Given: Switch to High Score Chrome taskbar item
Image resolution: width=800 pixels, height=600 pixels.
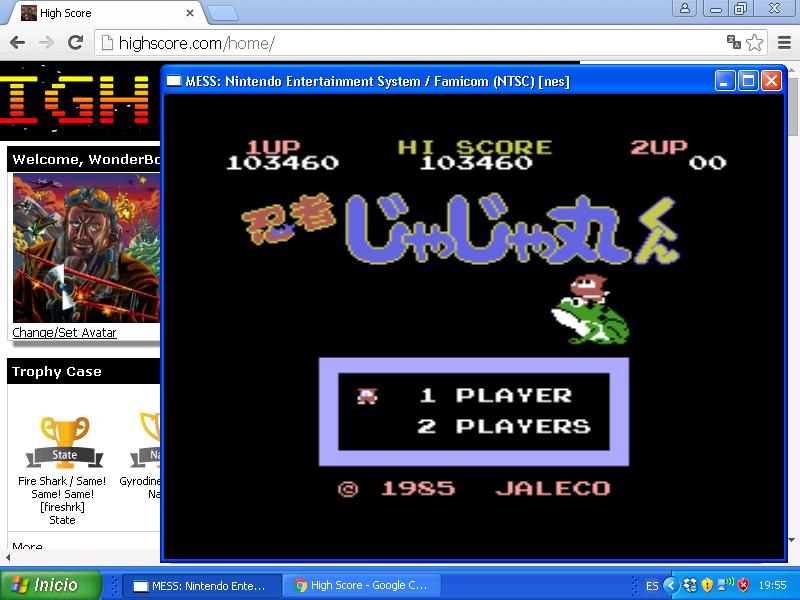Looking at the screenshot, I should (x=360, y=585).
